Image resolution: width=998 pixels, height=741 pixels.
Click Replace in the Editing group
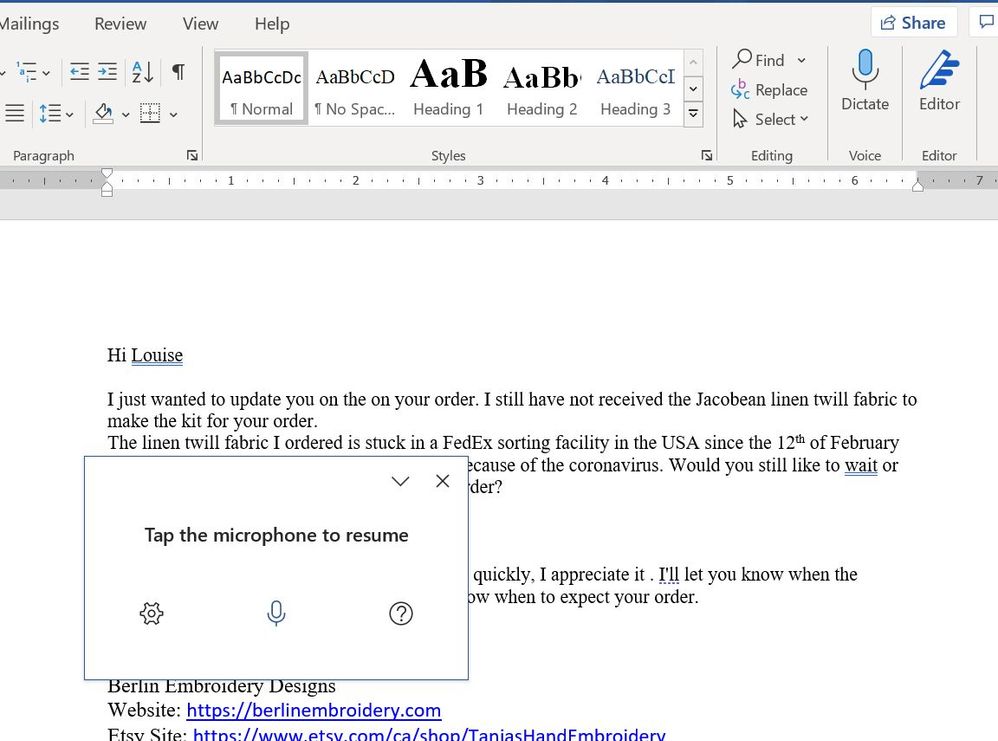click(770, 90)
